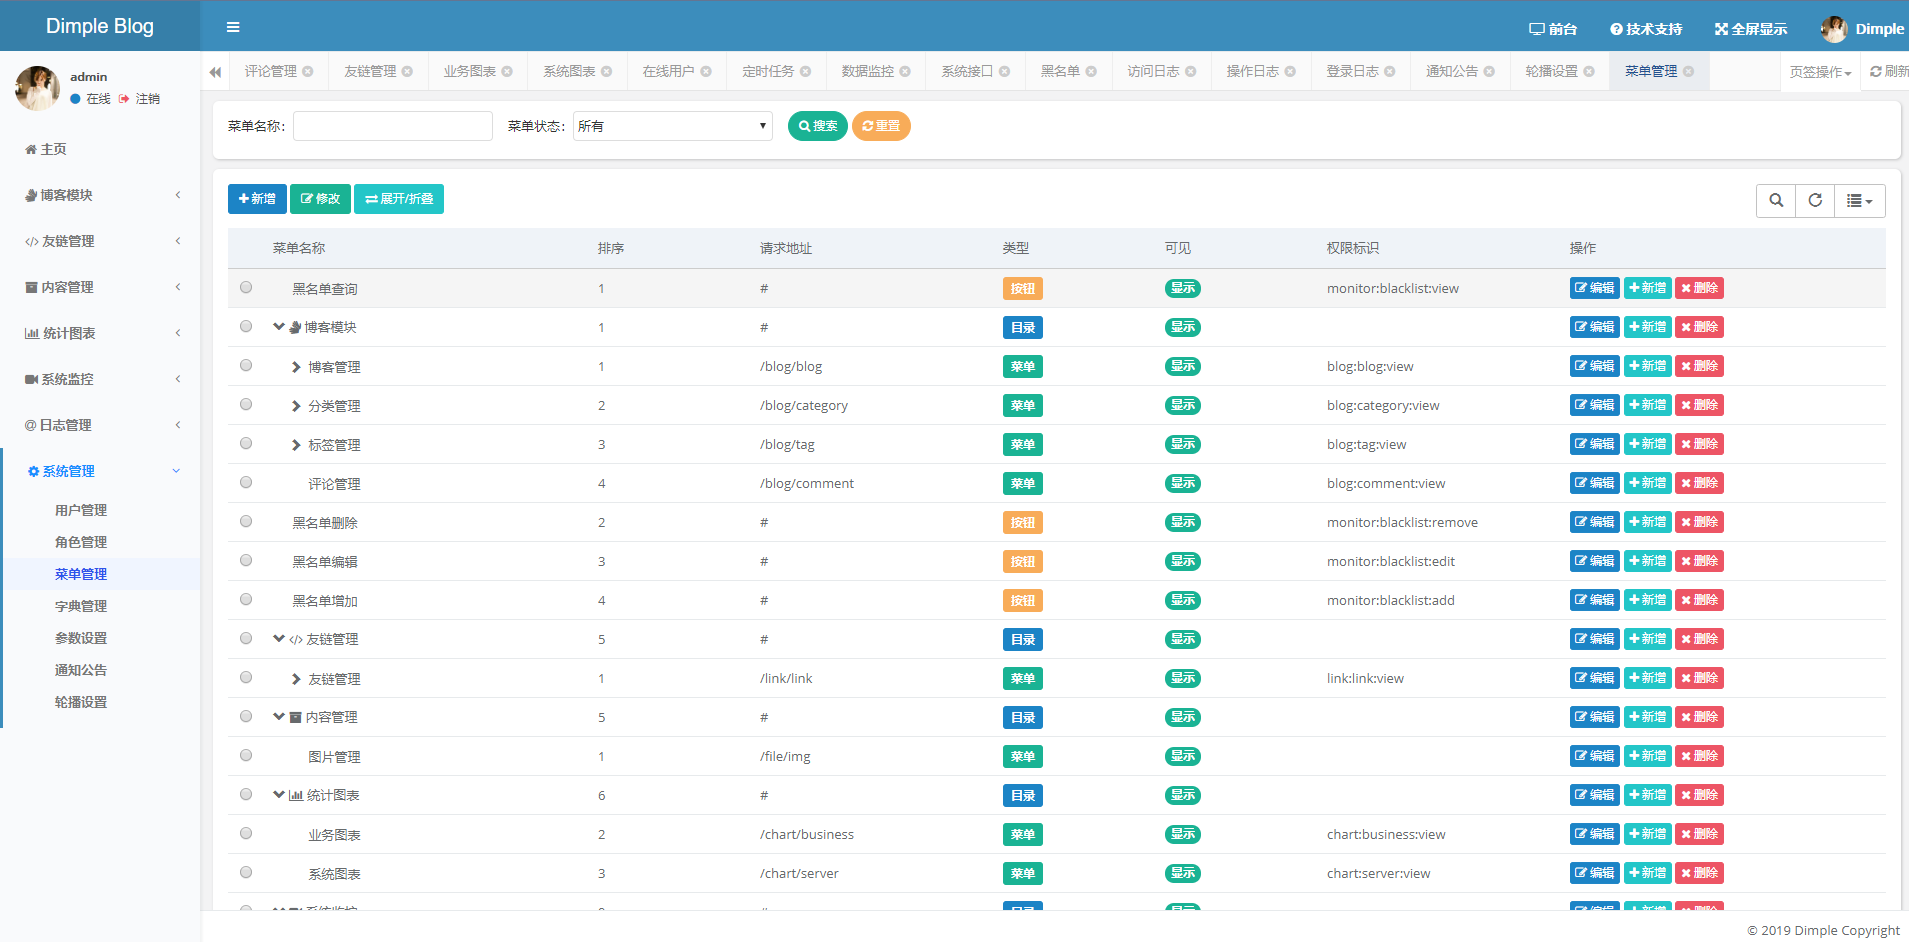Viewport: 1909px width, 942px height.
Task: Open 前台 front-end monitor link
Action: (1553, 29)
